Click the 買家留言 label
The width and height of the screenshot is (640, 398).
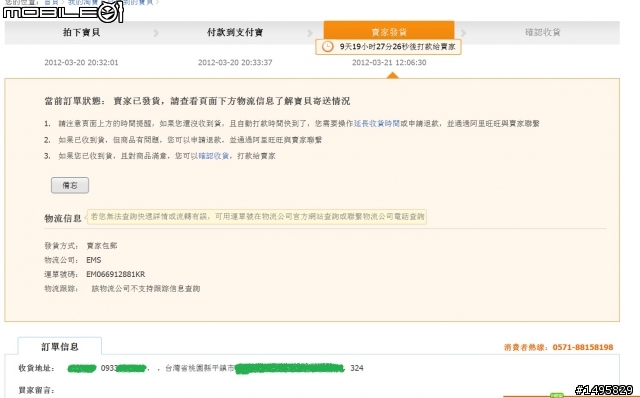coord(36,390)
